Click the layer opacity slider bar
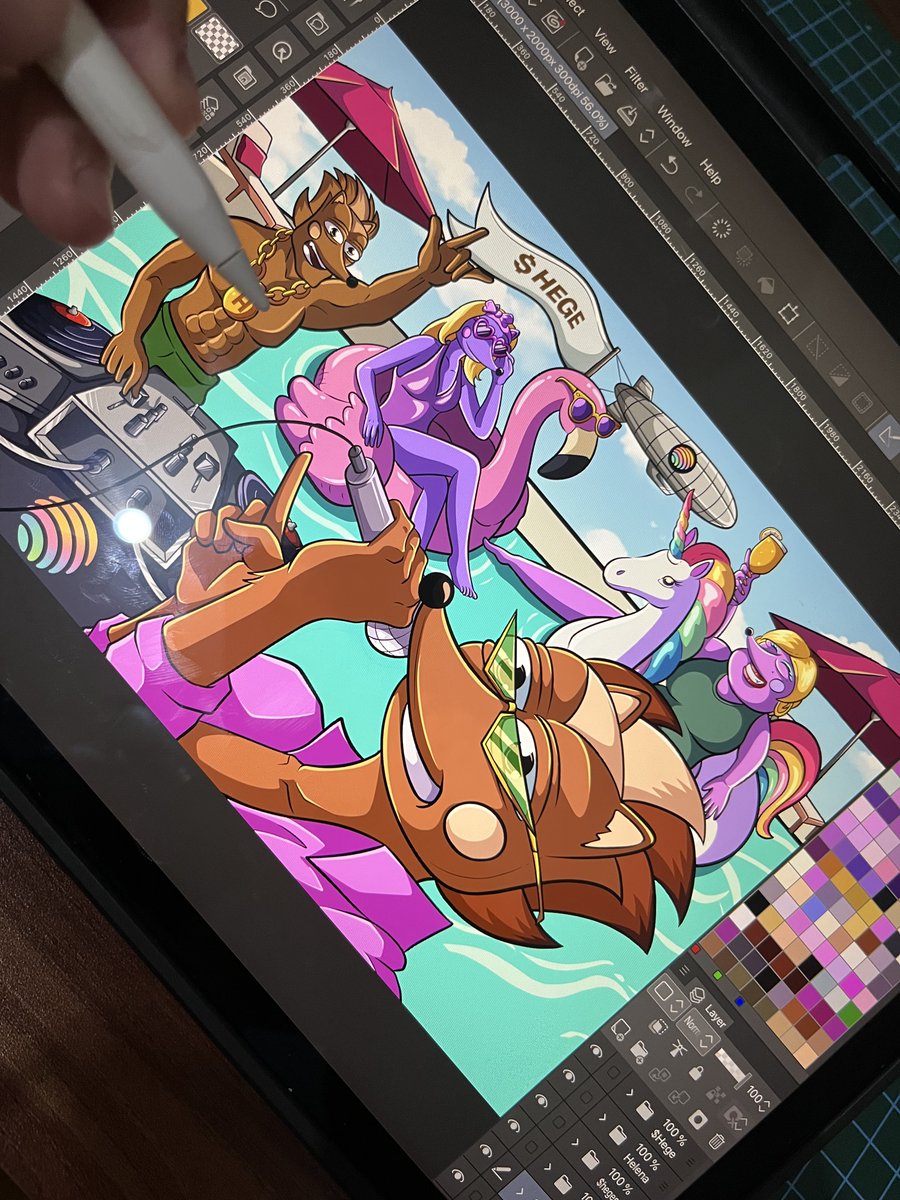The height and width of the screenshot is (1200, 900). 734,1069
